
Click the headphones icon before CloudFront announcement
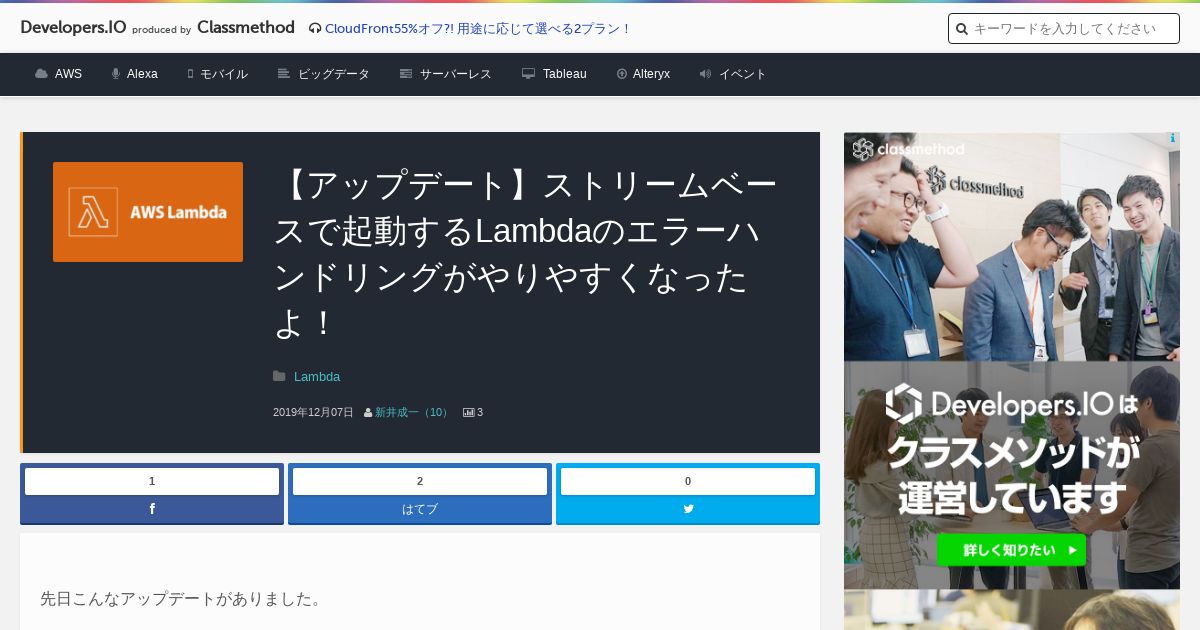pyautogui.click(x=315, y=29)
